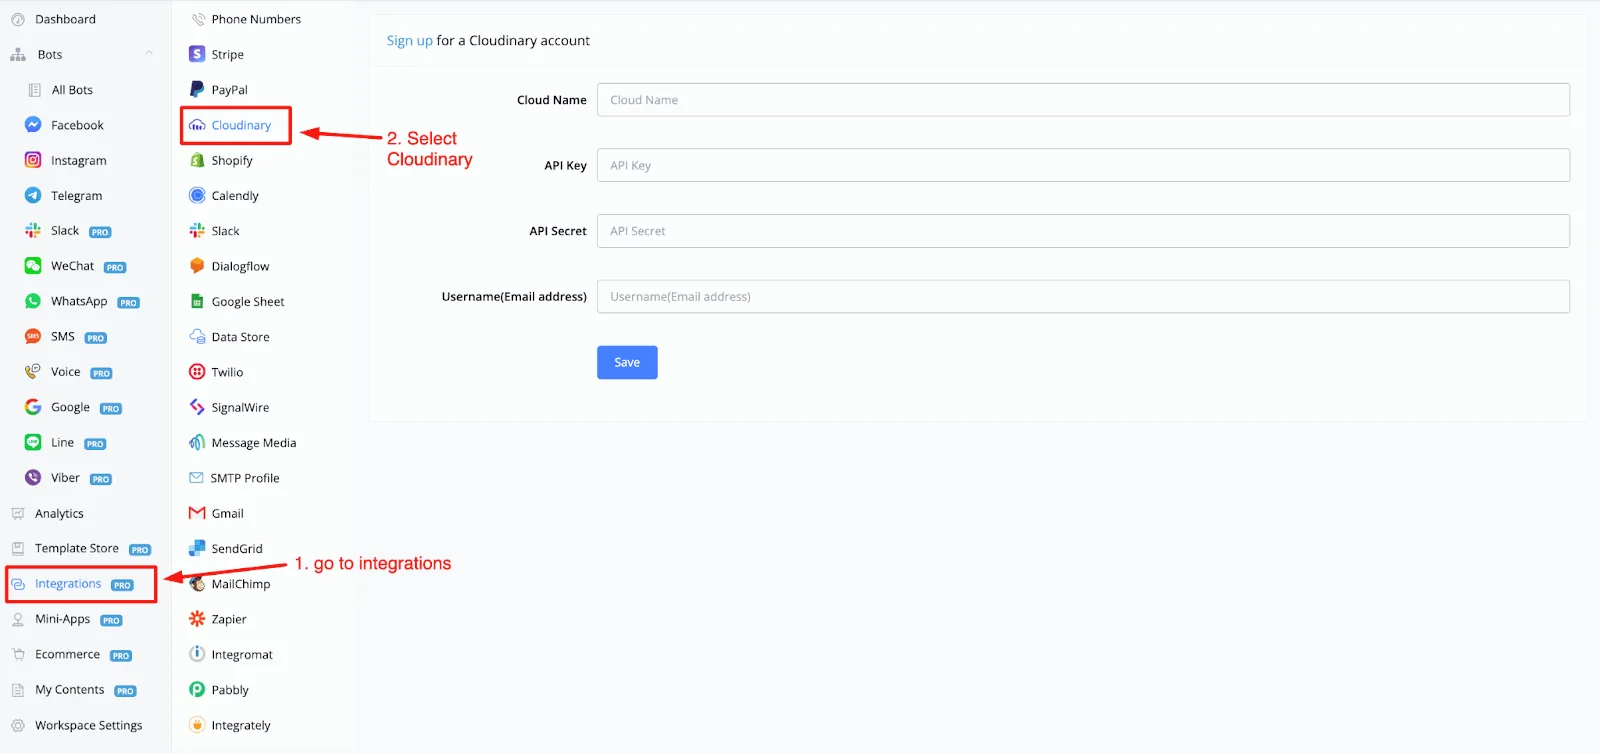Click into the API Secret field
The height and width of the screenshot is (754, 1600).
[1083, 231]
